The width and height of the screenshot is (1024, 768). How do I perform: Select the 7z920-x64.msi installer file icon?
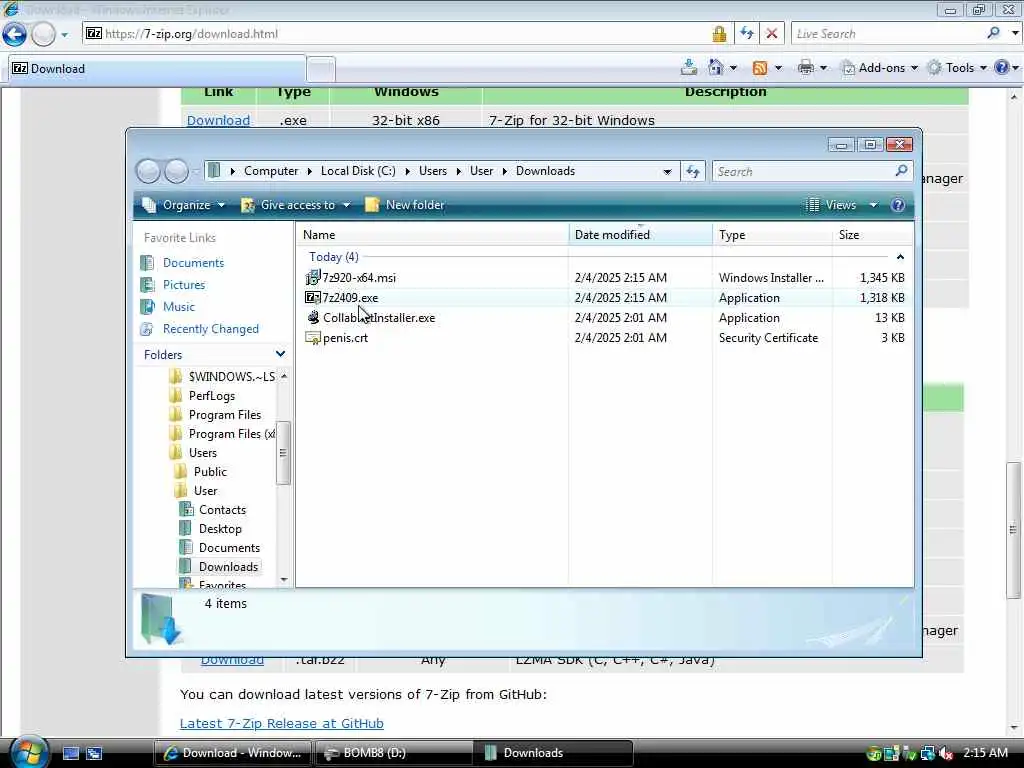313,278
